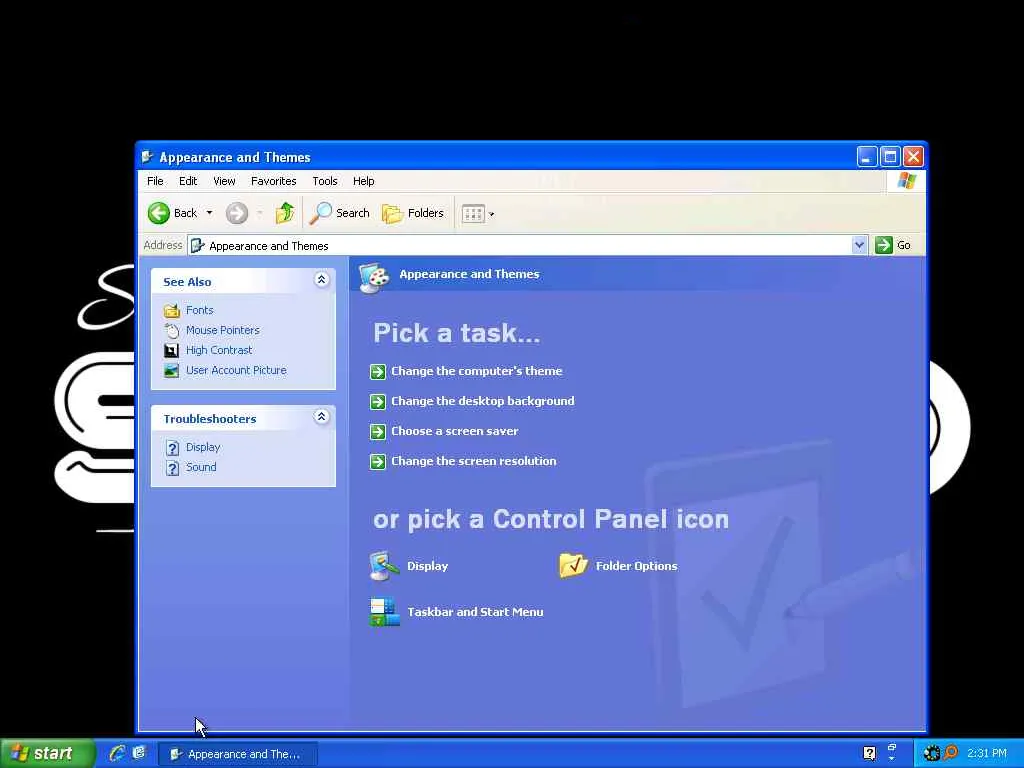Screen dimensions: 1024x768
Task: Select Appearance and Themes taskbar button
Action: point(238,754)
